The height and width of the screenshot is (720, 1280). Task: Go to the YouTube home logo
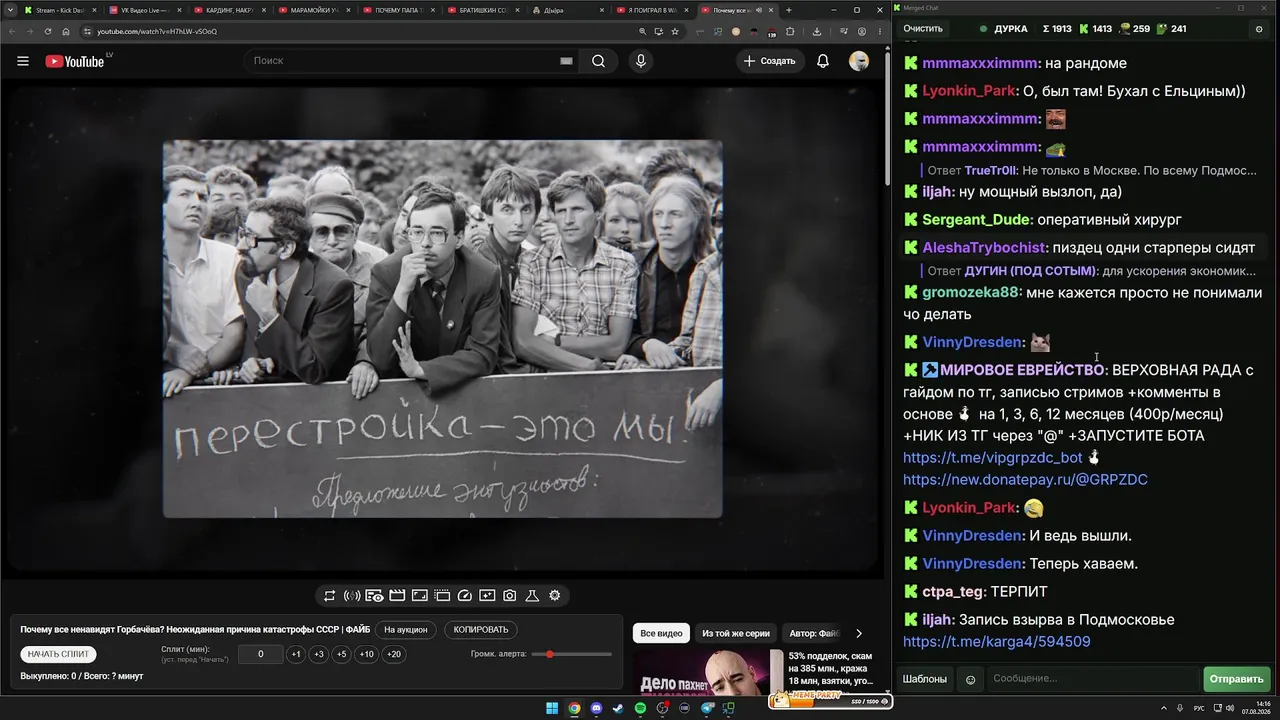(x=75, y=61)
